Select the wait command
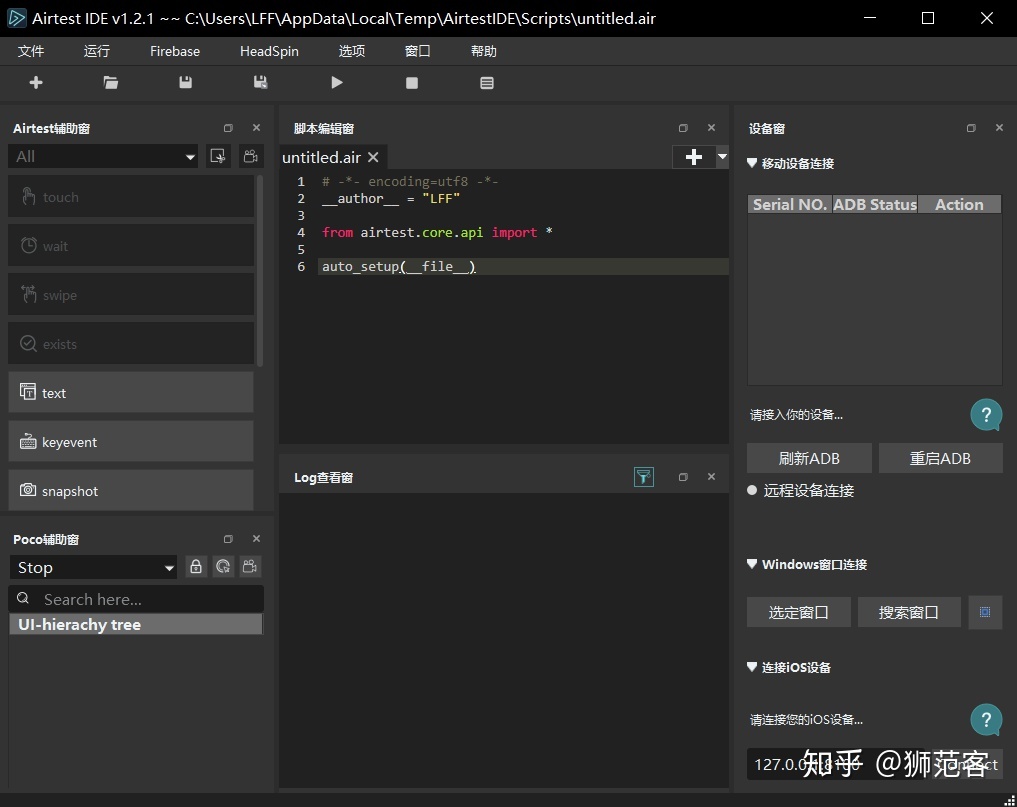 point(131,246)
